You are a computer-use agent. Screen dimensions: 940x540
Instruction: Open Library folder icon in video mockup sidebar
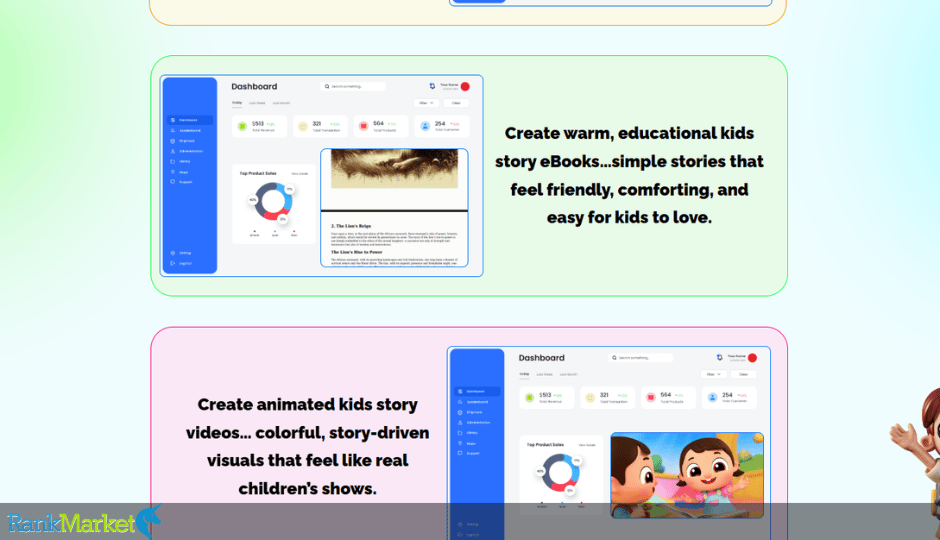click(460, 433)
